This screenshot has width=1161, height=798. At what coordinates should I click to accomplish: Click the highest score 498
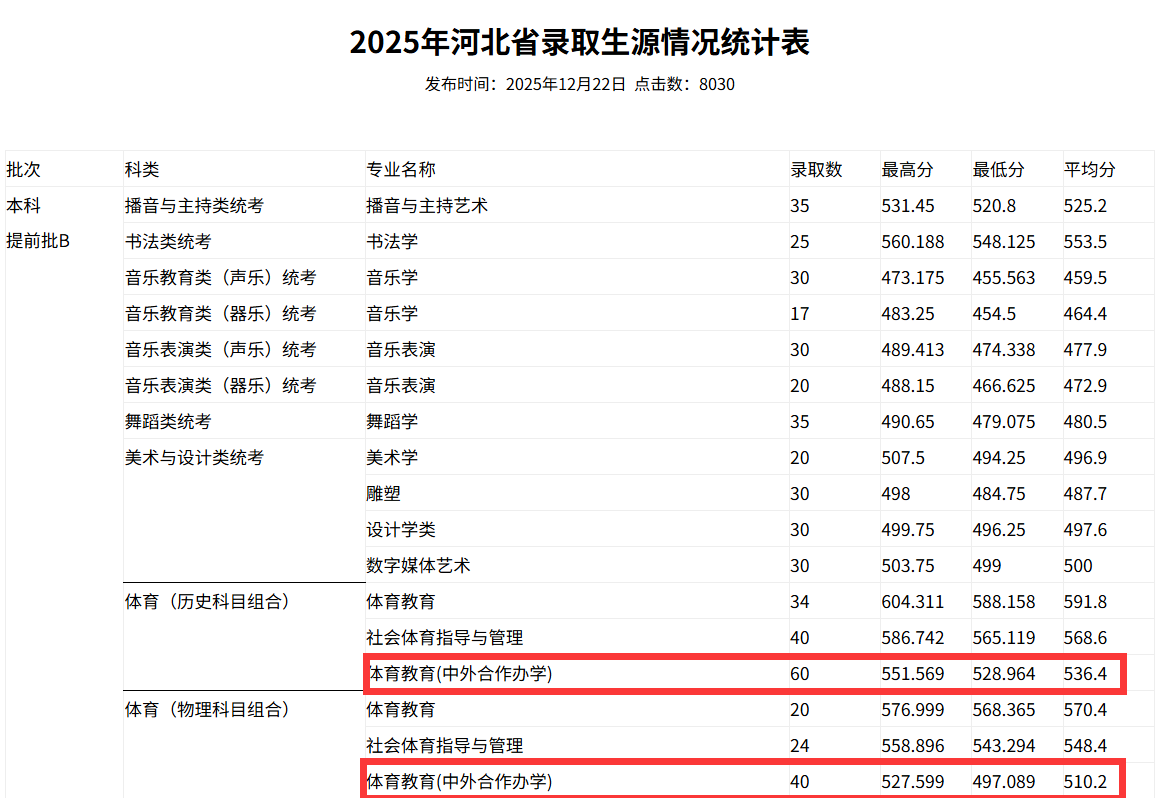tap(896, 494)
